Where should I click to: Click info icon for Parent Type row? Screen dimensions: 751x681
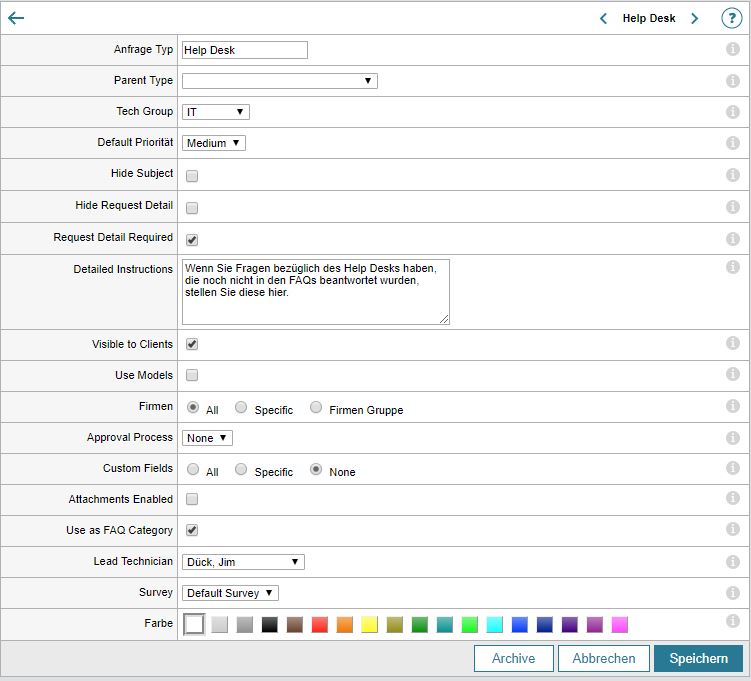[733, 80]
